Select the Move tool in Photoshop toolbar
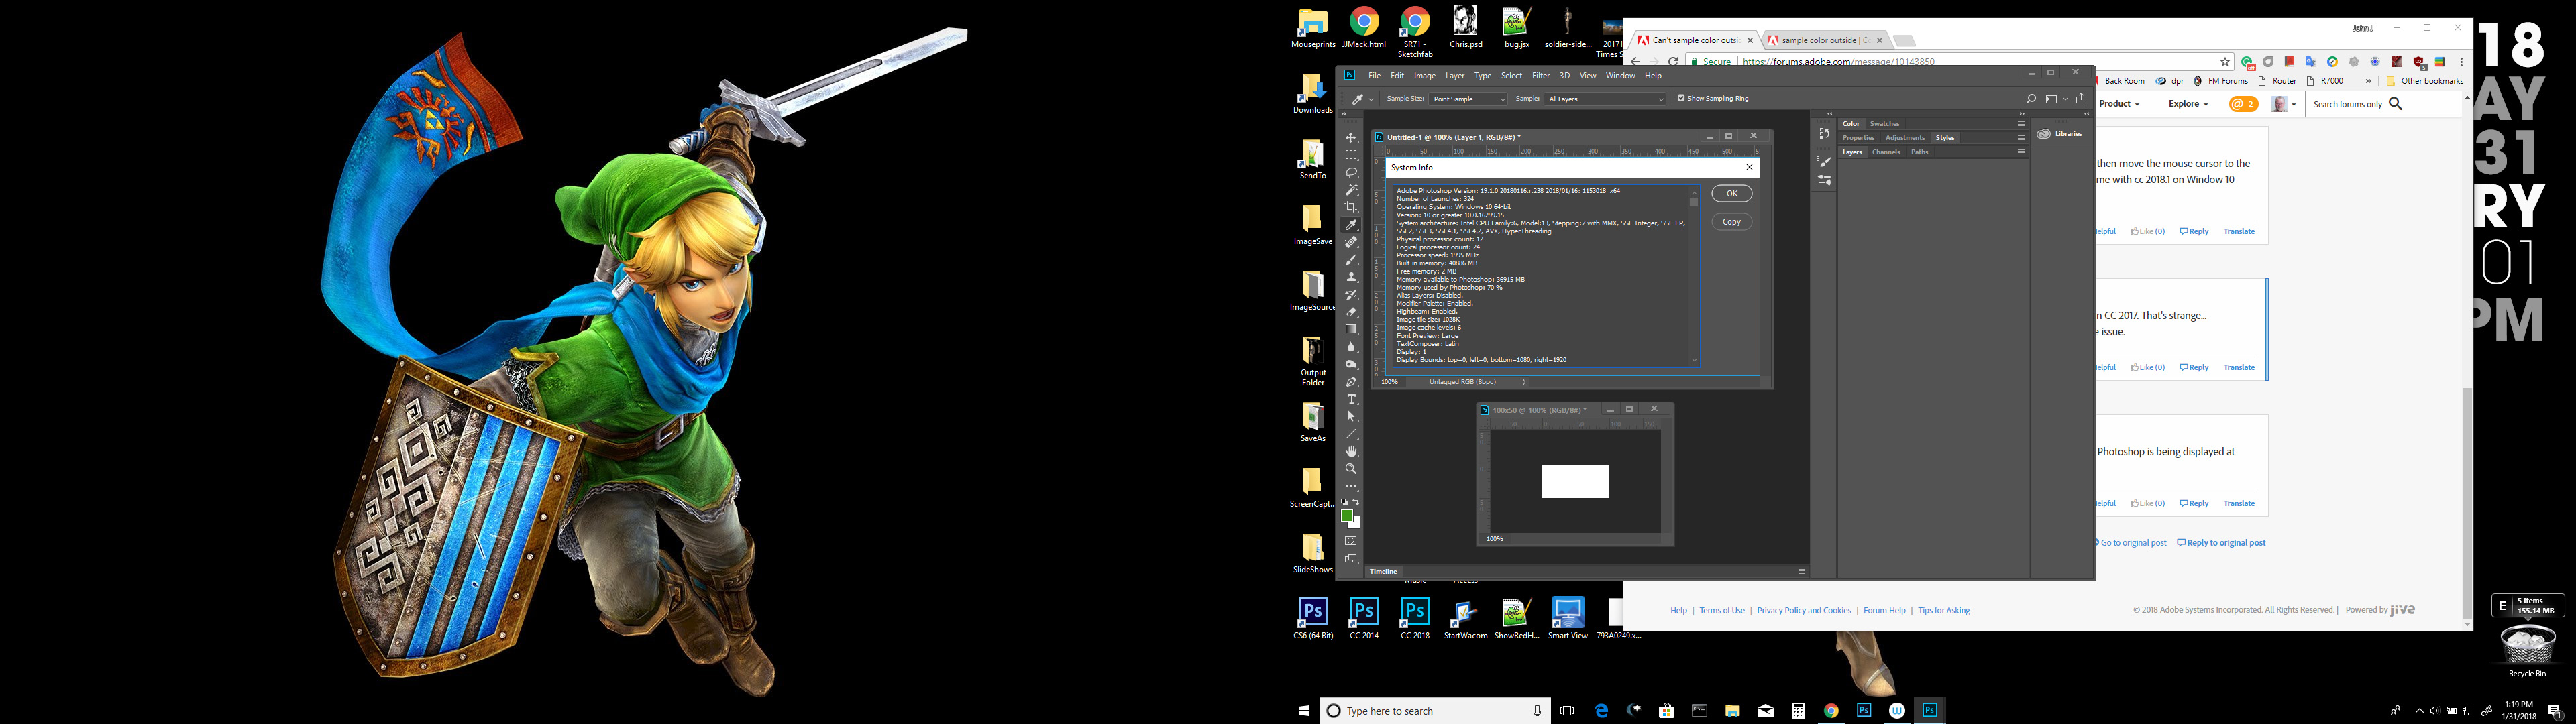Screen dimensions: 2576x724 1351,138
